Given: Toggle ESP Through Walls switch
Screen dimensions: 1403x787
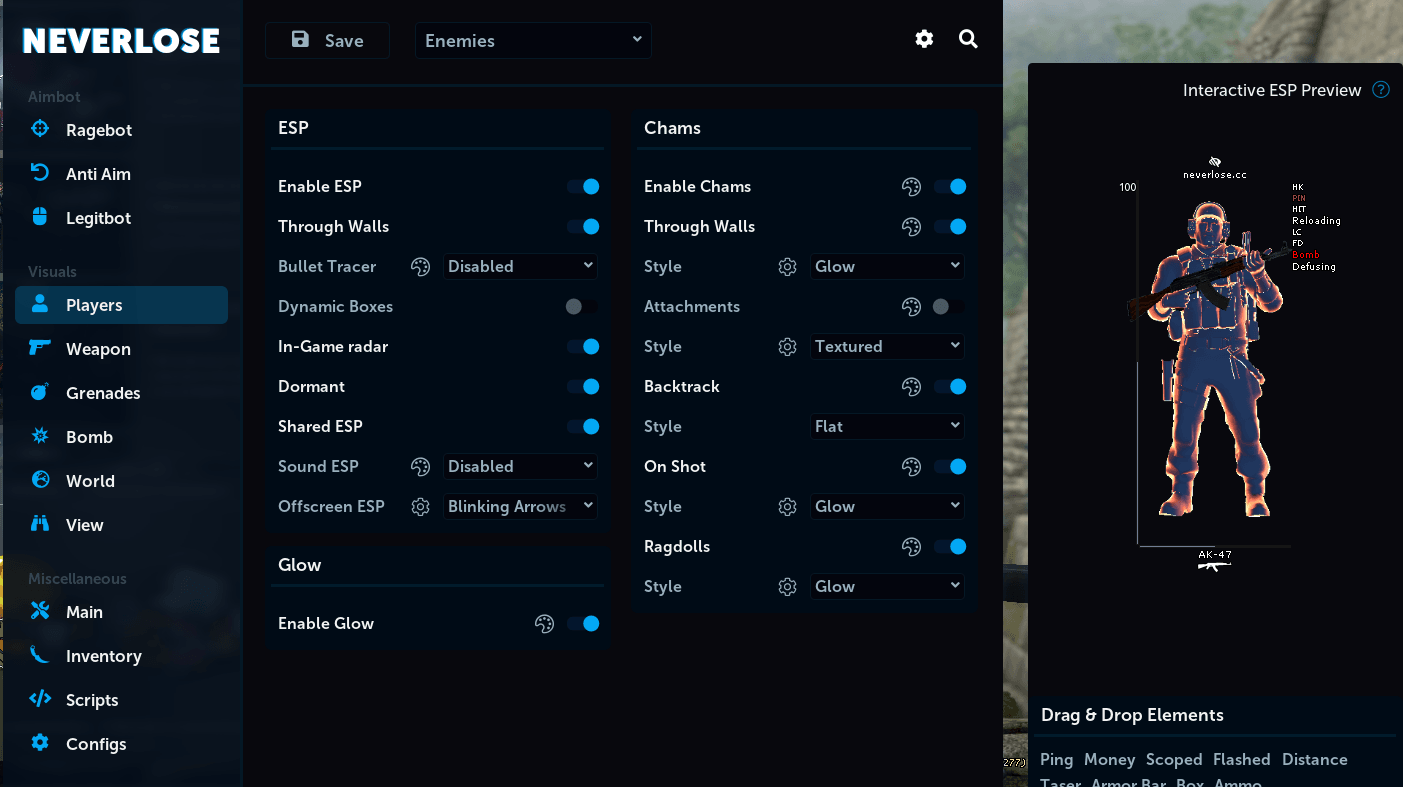Looking at the screenshot, I should (x=583, y=227).
